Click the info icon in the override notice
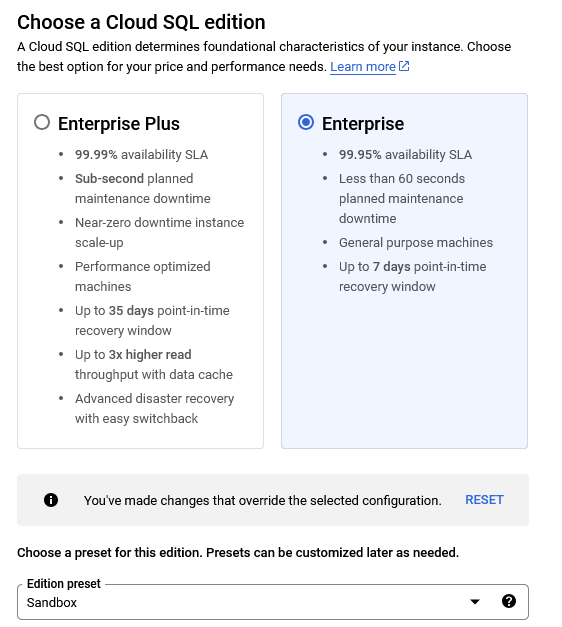The width and height of the screenshot is (562, 627). pos(51,500)
